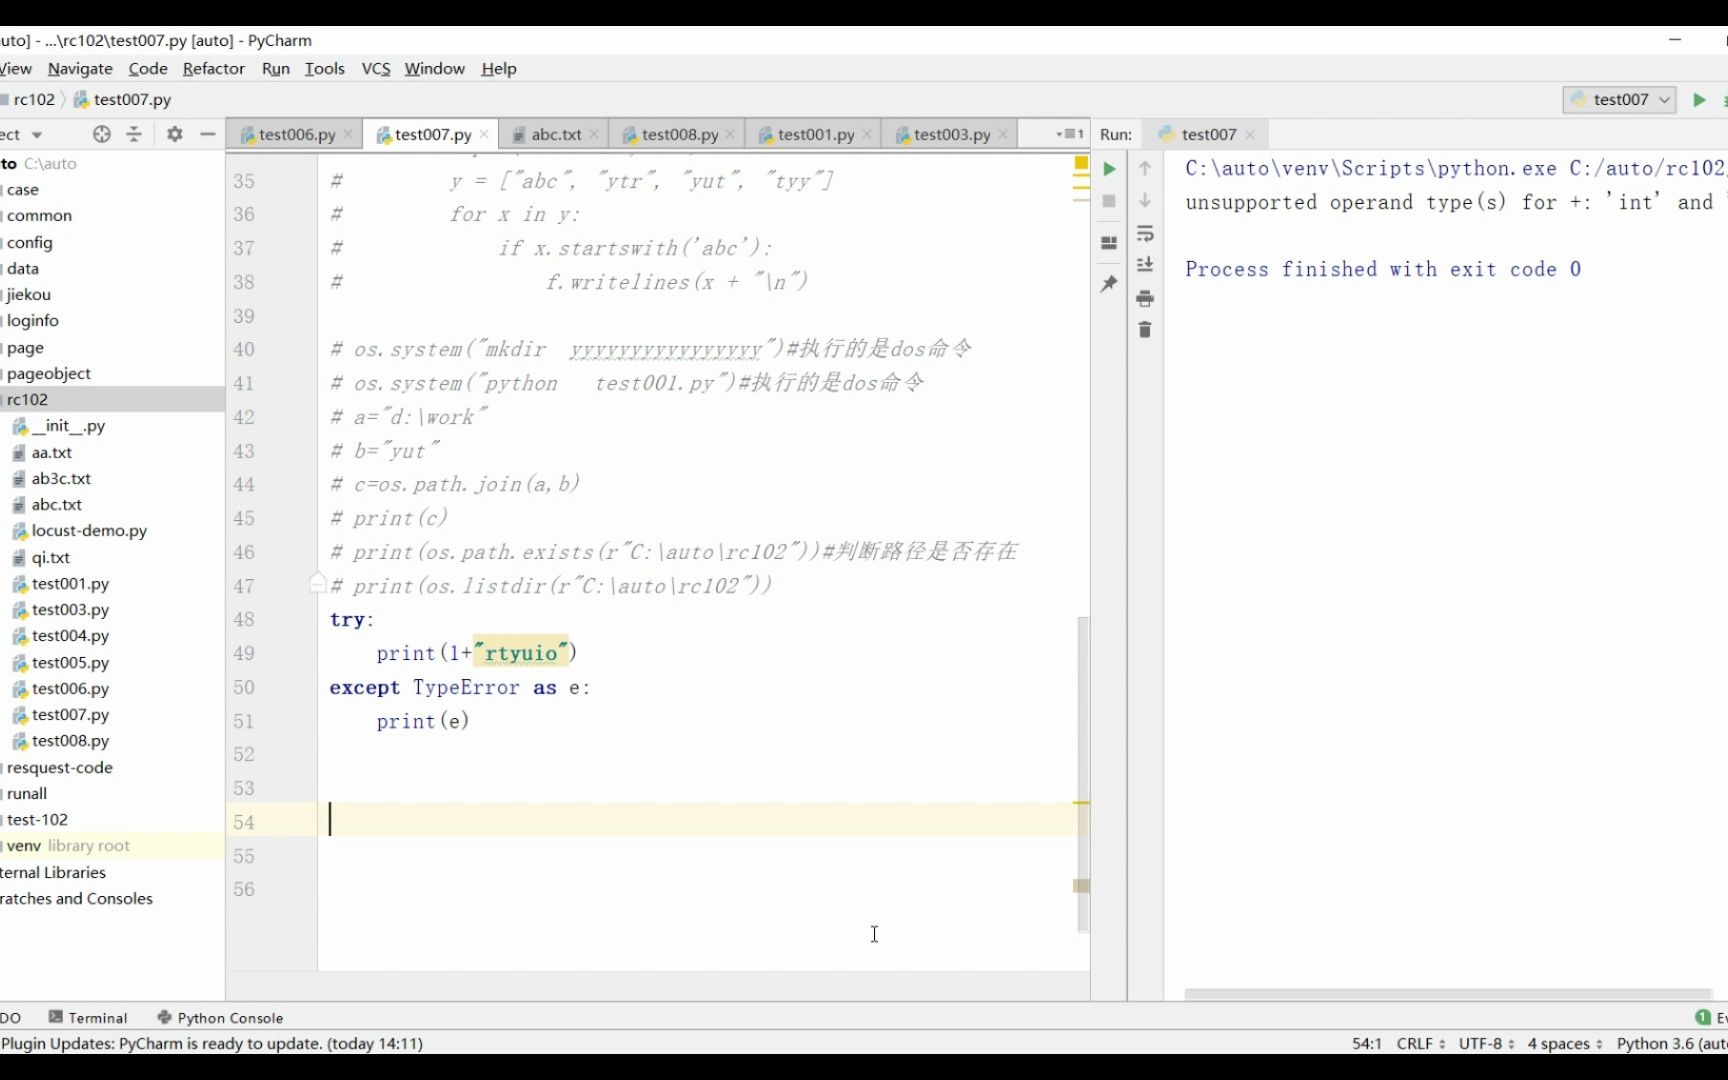1728x1080 pixels.
Task: Clear console output with trash icon
Action: (x=1145, y=330)
